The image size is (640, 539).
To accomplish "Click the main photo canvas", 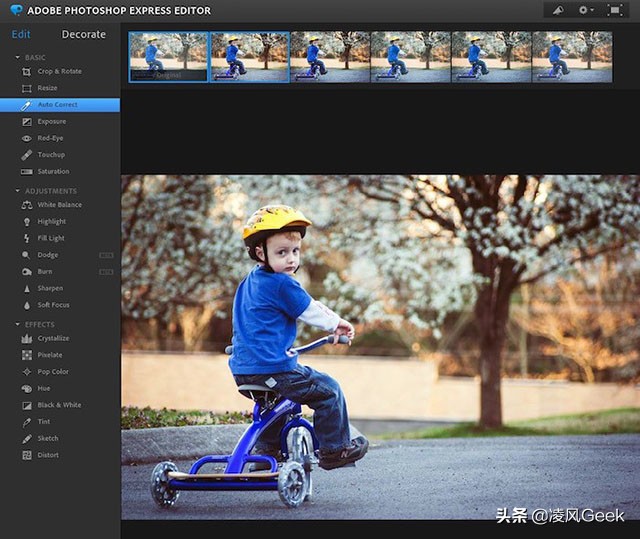I will 380,347.
